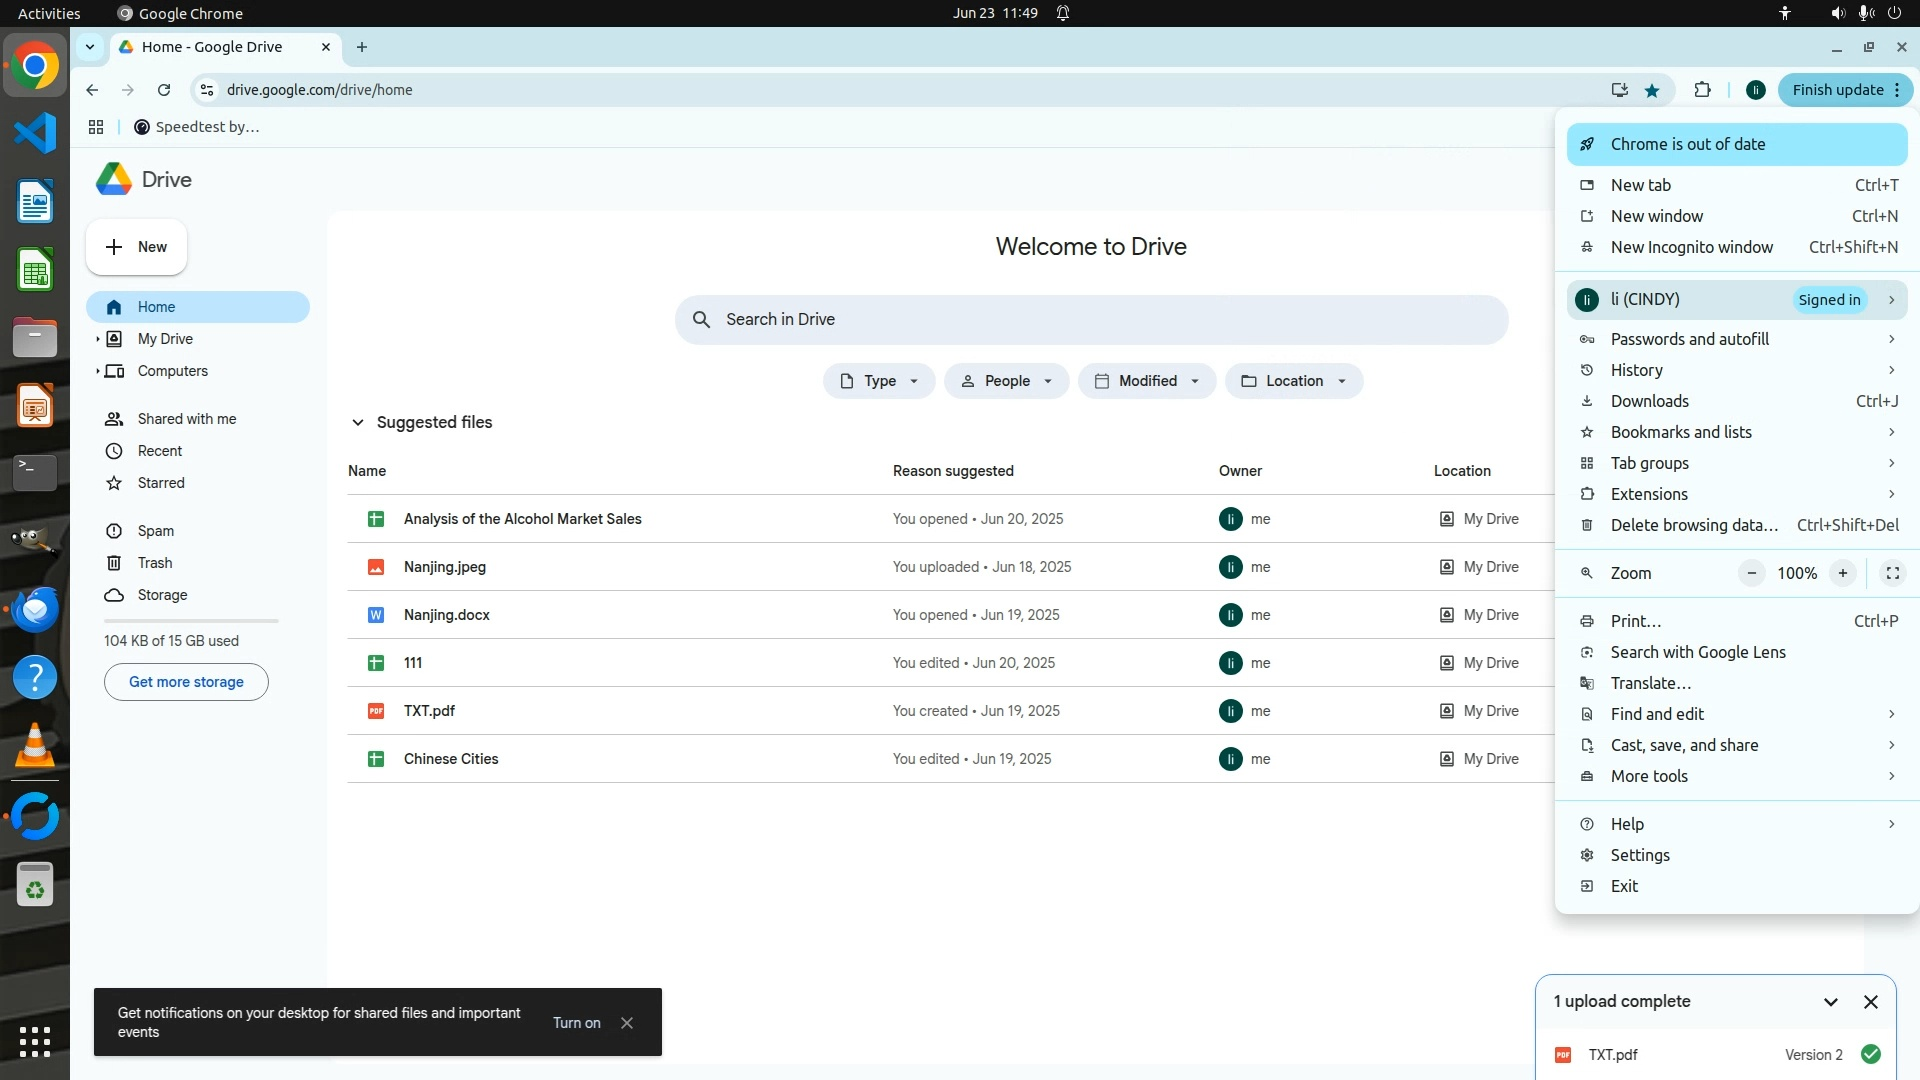
Task: Zoom out with the minus button
Action: click(1751, 573)
